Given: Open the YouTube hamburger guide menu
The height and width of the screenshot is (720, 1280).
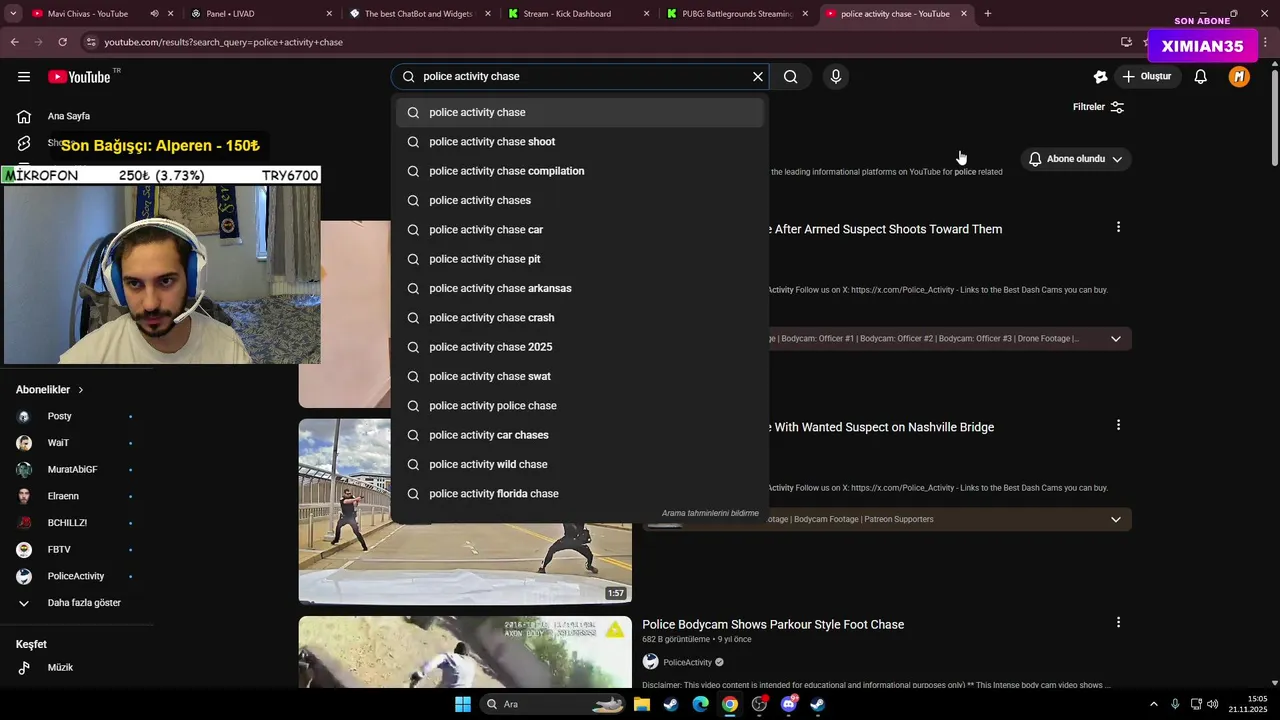Looking at the screenshot, I should click(x=24, y=77).
